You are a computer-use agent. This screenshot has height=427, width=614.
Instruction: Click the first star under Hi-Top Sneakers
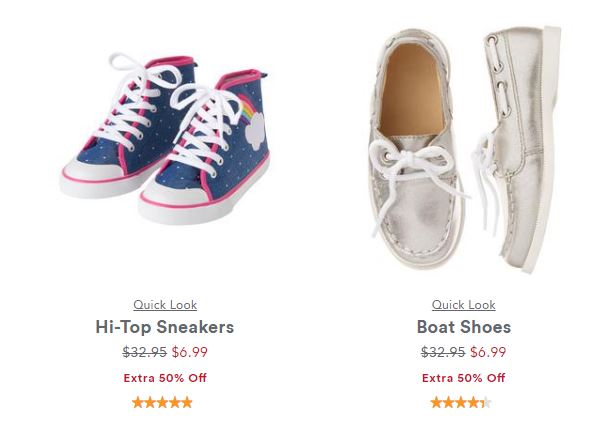(138, 402)
